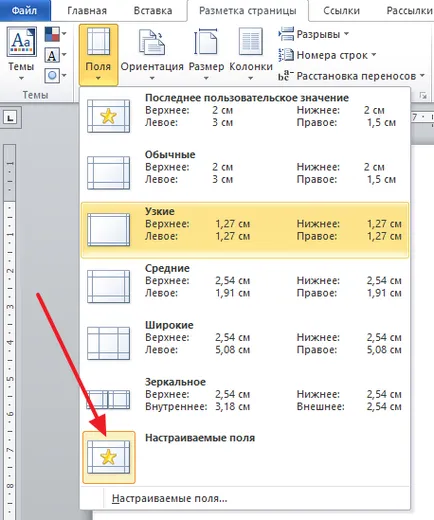Screen dimensions: 434x520
Task: Open theme fonts dropdown
Action: coord(55,55)
